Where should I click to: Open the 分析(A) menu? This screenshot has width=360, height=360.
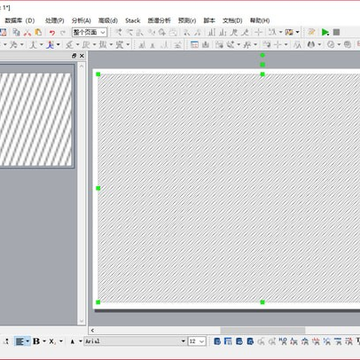(81, 21)
